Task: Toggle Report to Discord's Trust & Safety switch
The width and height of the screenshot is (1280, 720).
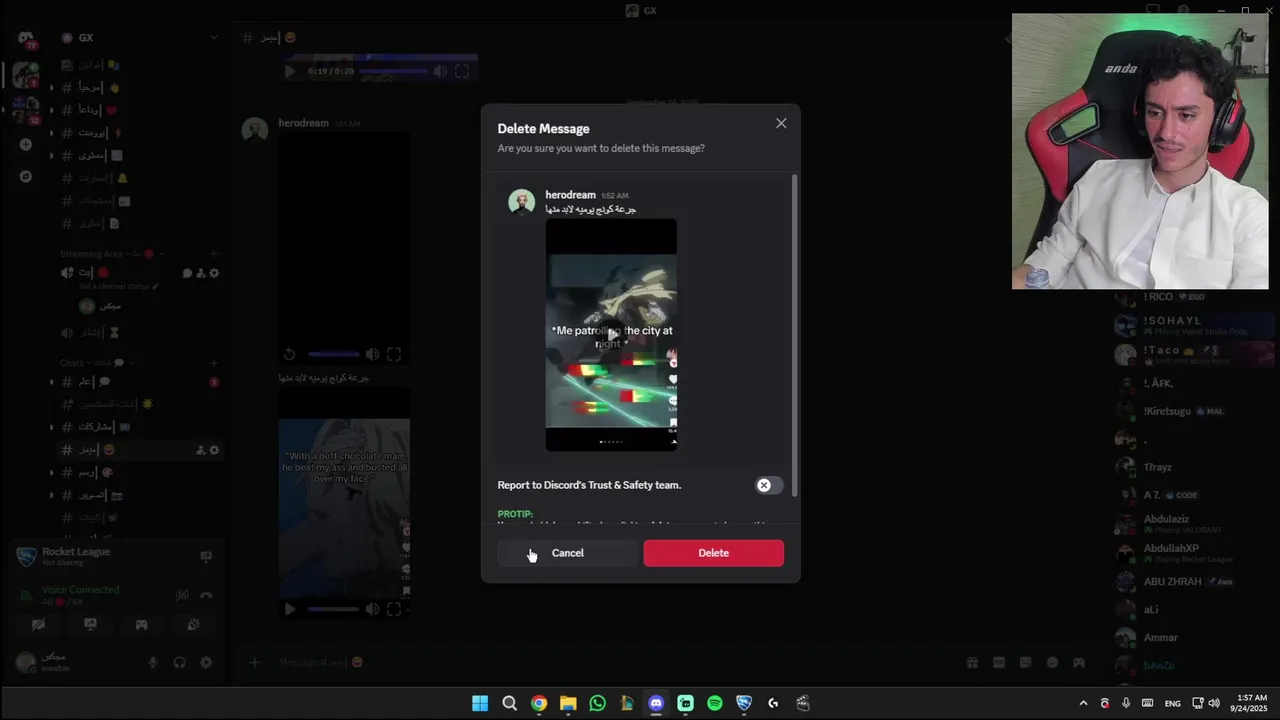Action: (x=769, y=485)
